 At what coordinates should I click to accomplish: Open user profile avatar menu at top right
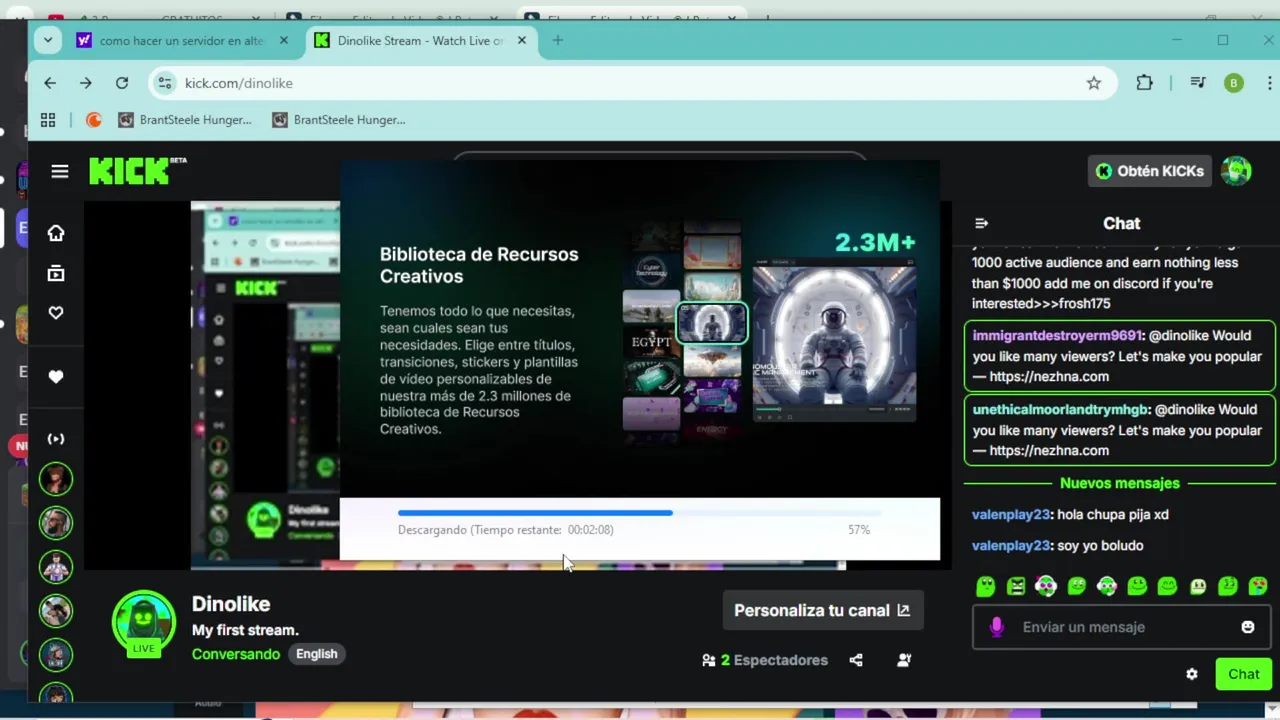pos(1236,171)
